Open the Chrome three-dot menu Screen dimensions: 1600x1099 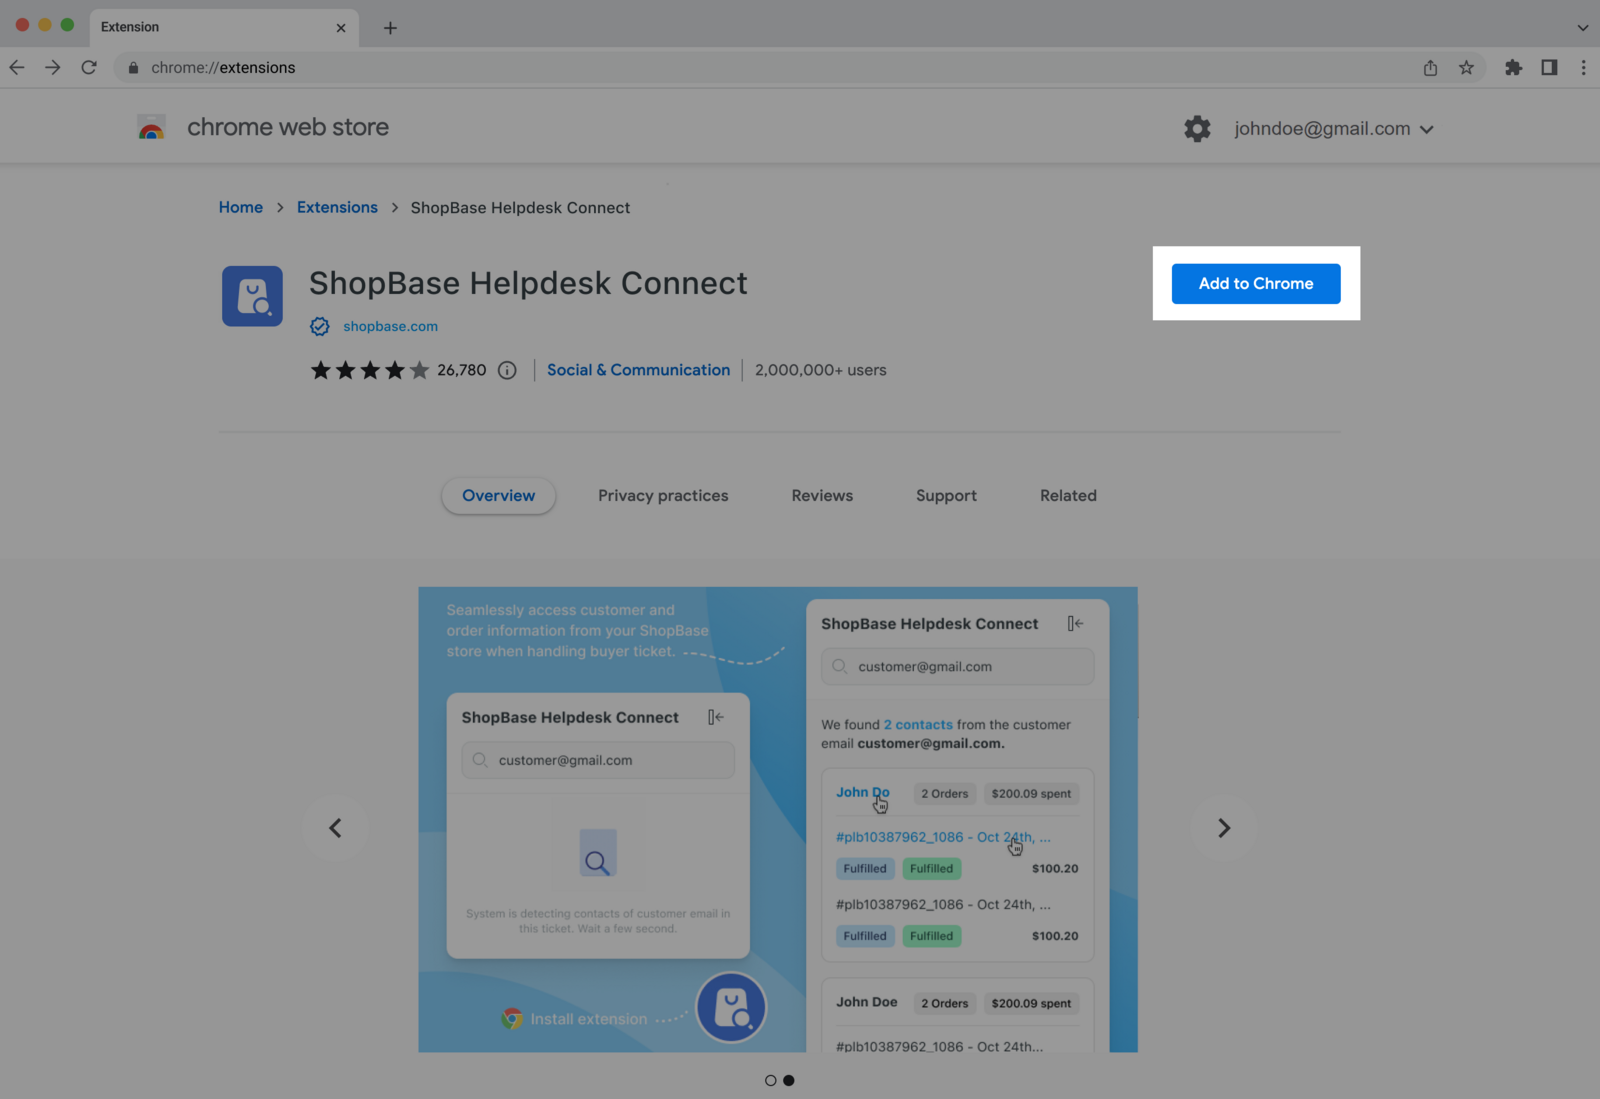coord(1583,67)
